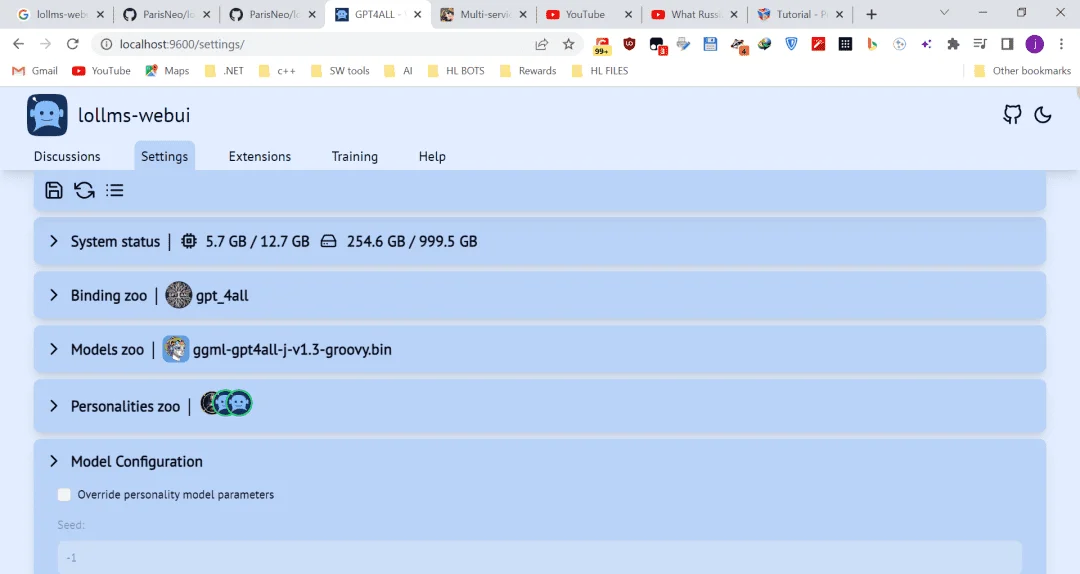Open Chrome three-dot menu
This screenshot has width=1080, height=574.
click(x=1061, y=44)
